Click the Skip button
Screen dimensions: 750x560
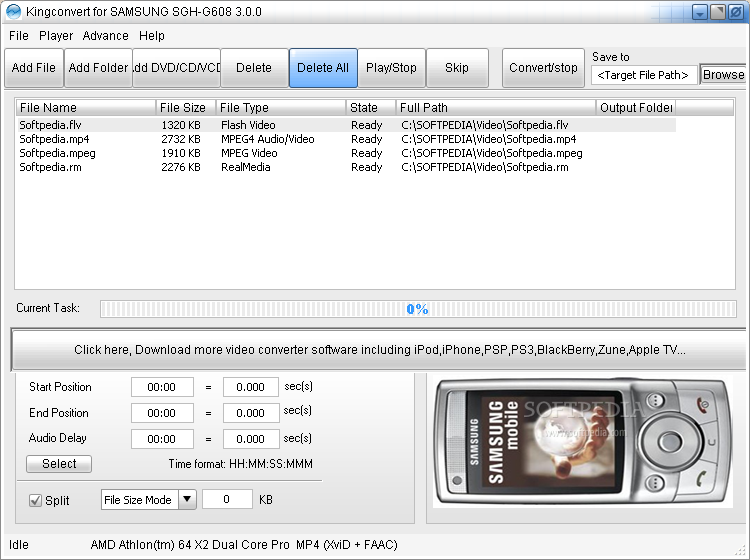(457, 68)
